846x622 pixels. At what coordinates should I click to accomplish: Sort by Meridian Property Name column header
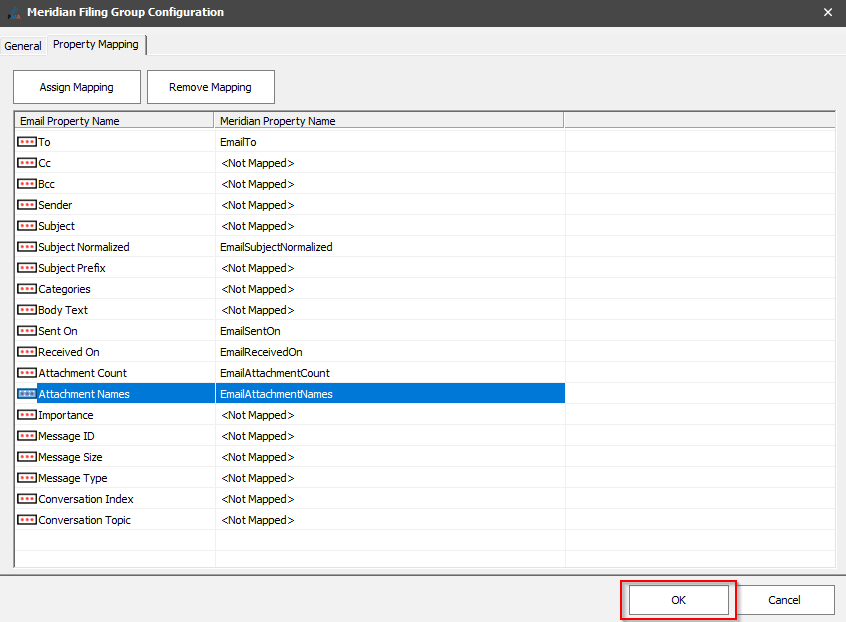(389, 121)
